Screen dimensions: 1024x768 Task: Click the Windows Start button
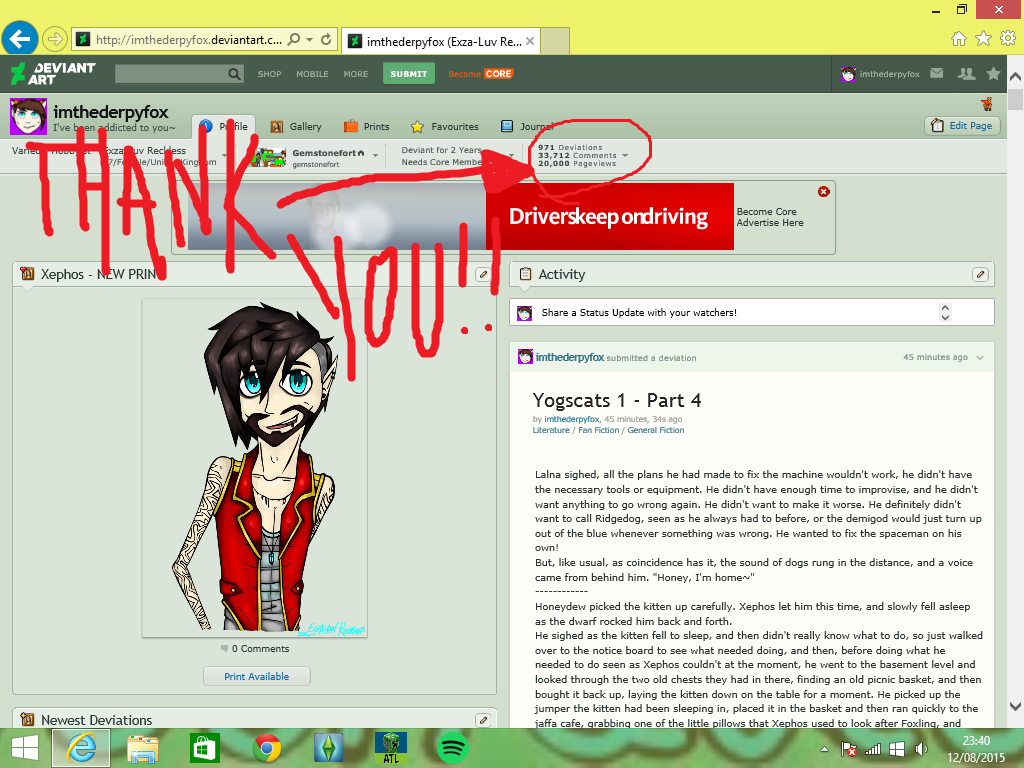click(25, 748)
